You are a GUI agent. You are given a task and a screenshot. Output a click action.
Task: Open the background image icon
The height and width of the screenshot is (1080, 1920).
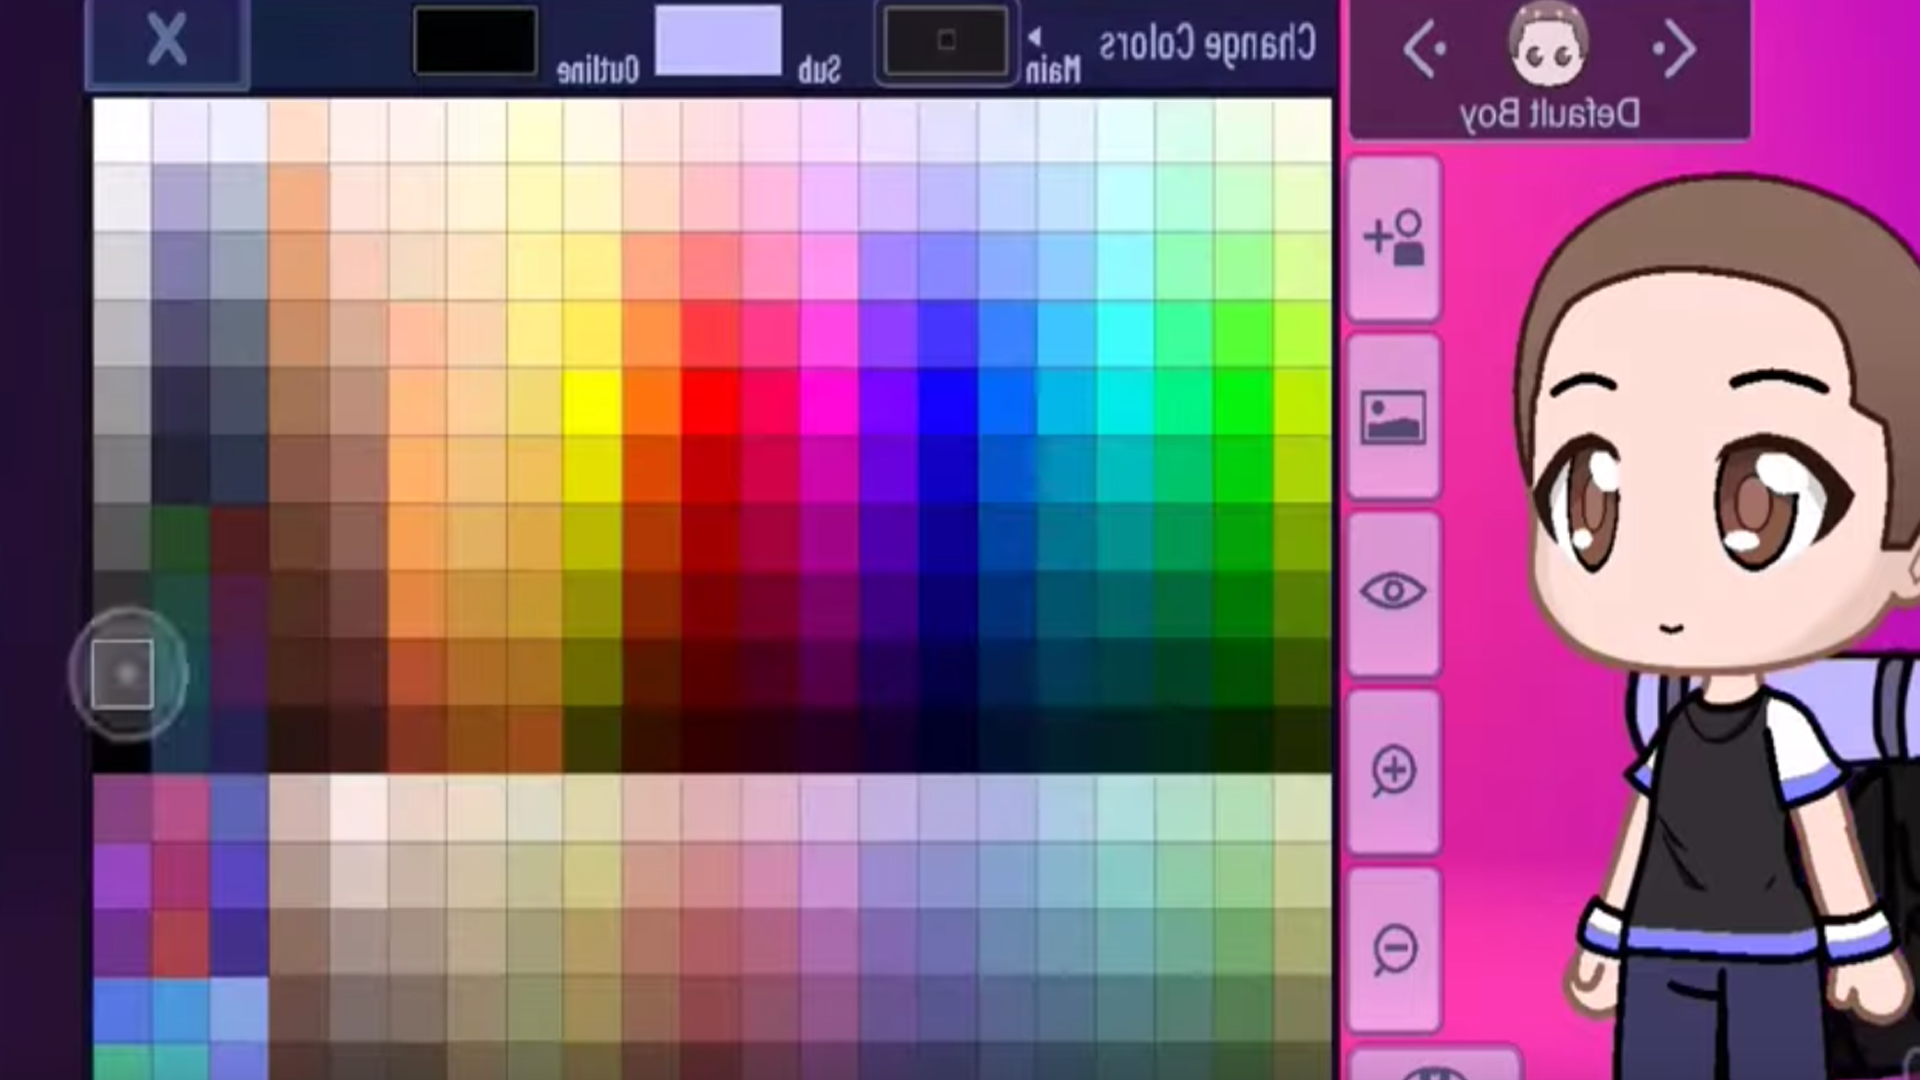(1394, 417)
